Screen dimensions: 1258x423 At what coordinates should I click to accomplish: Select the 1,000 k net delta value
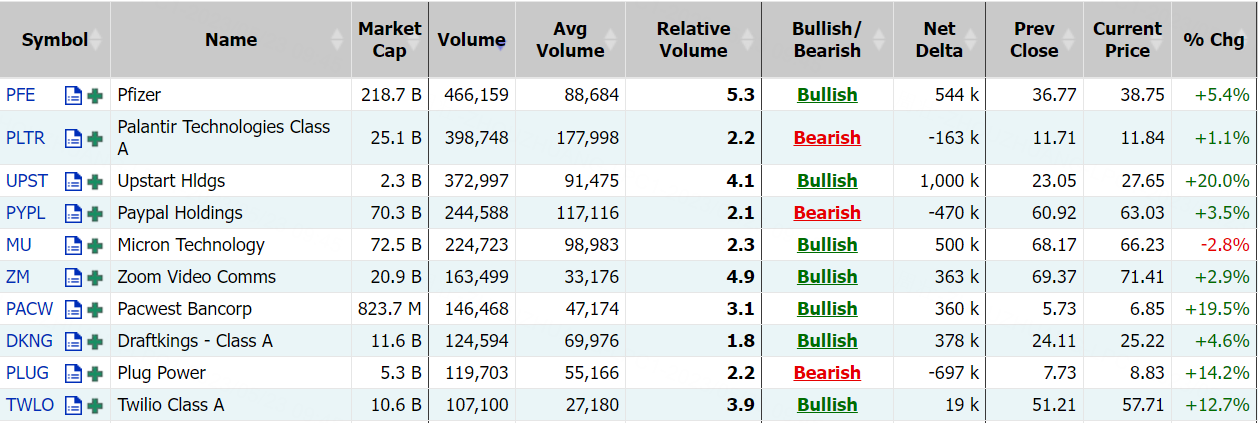click(950, 181)
